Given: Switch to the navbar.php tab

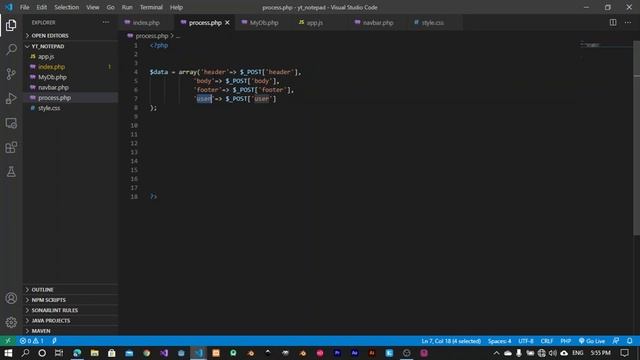Looking at the screenshot, I should click(x=378, y=22).
